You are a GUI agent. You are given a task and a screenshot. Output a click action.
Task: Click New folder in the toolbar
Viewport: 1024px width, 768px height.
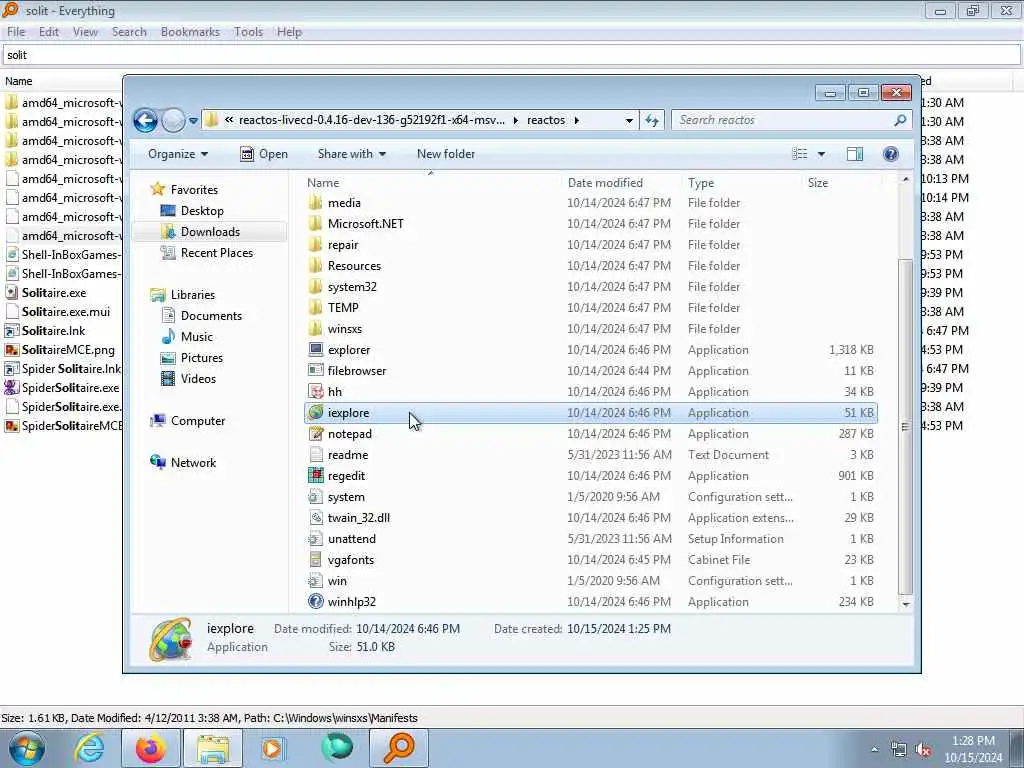click(446, 154)
